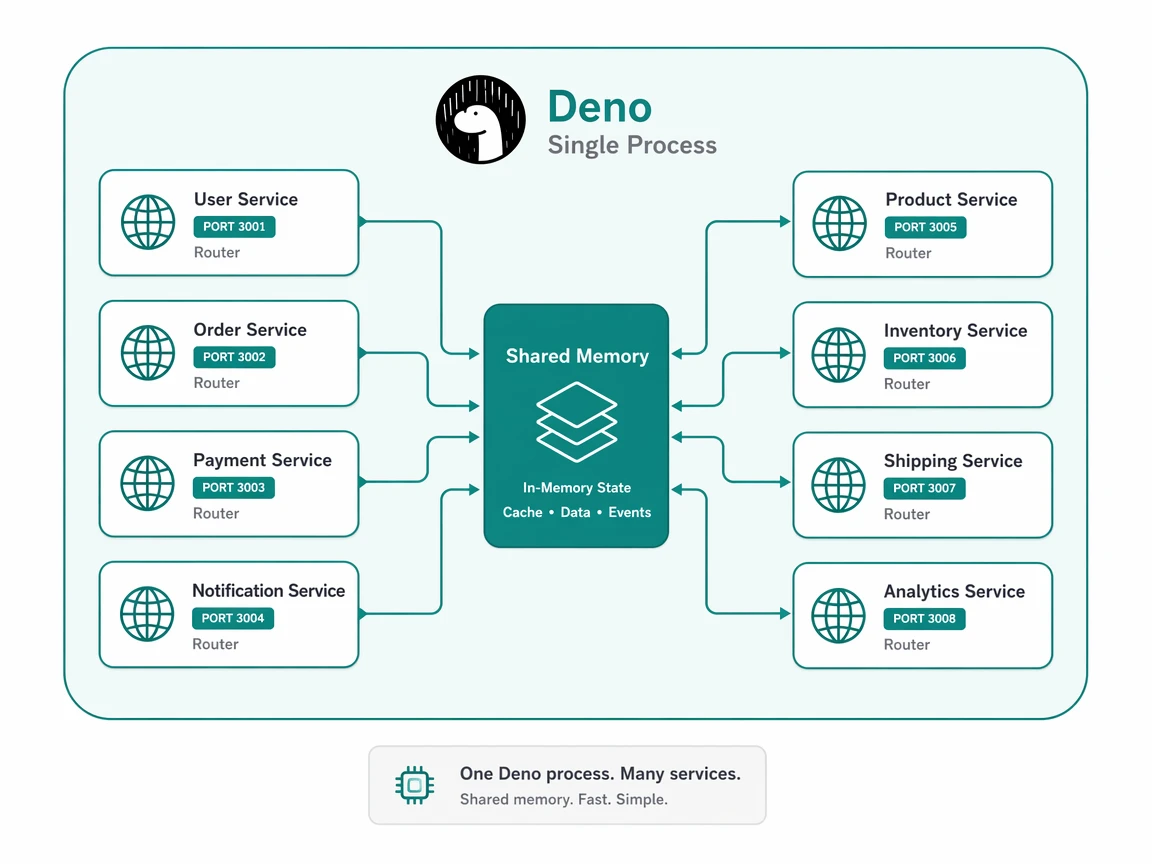This screenshot has width=1152, height=864.
Task: Select the PORT 3008 badge
Action: click(x=925, y=619)
